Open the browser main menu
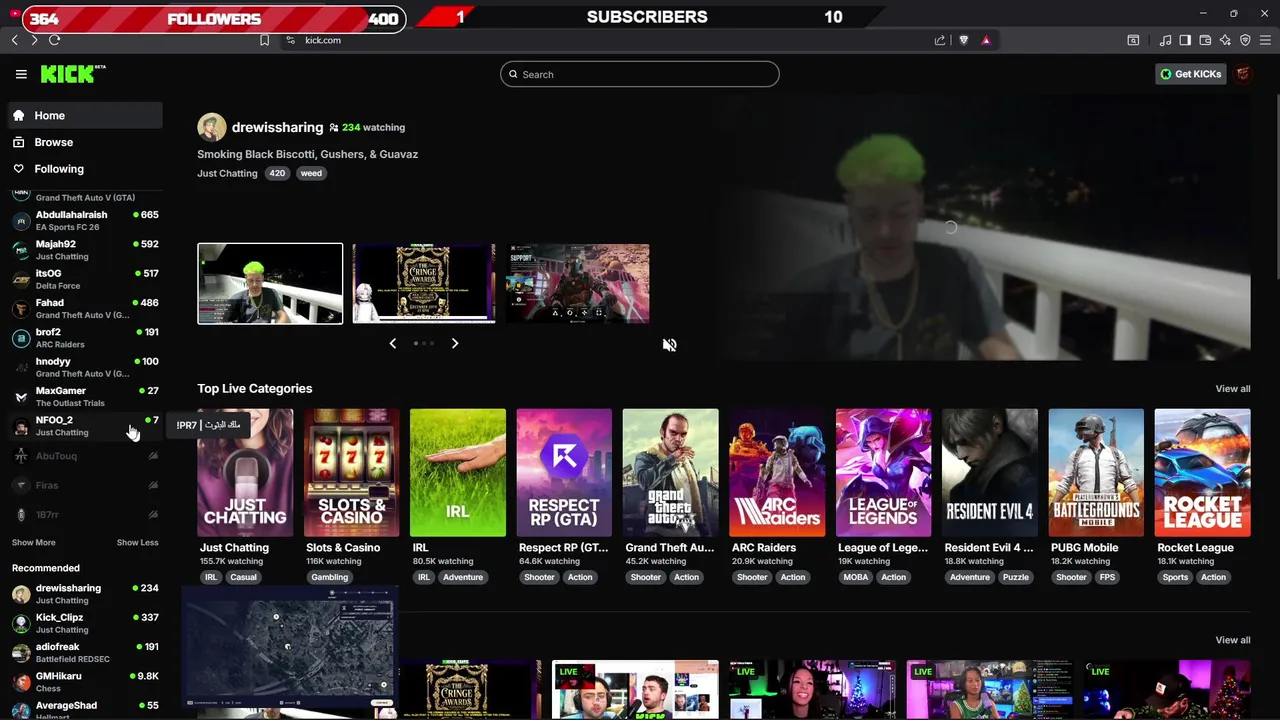 pyautogui.click(x=1266, y=40)
